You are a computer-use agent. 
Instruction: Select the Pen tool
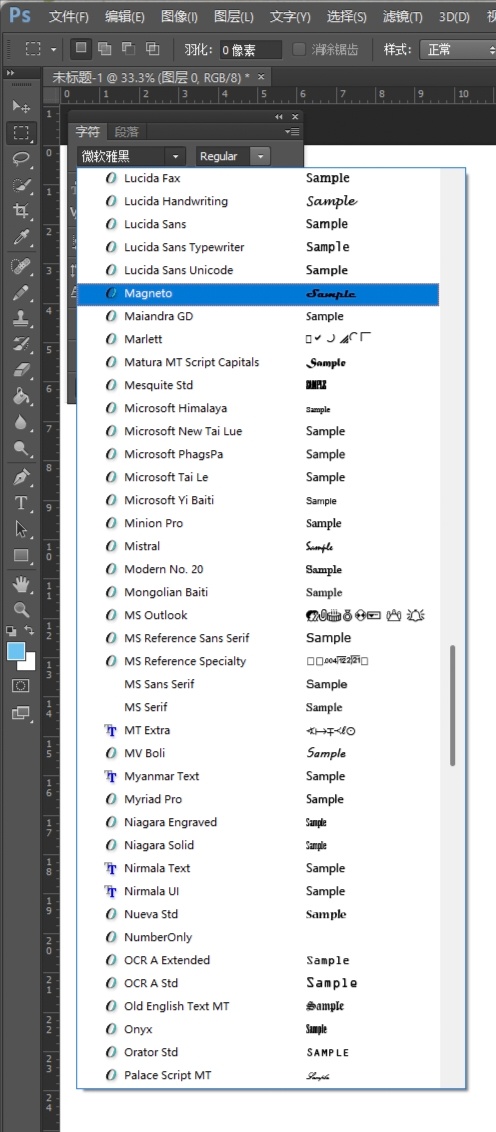point(21,476)
